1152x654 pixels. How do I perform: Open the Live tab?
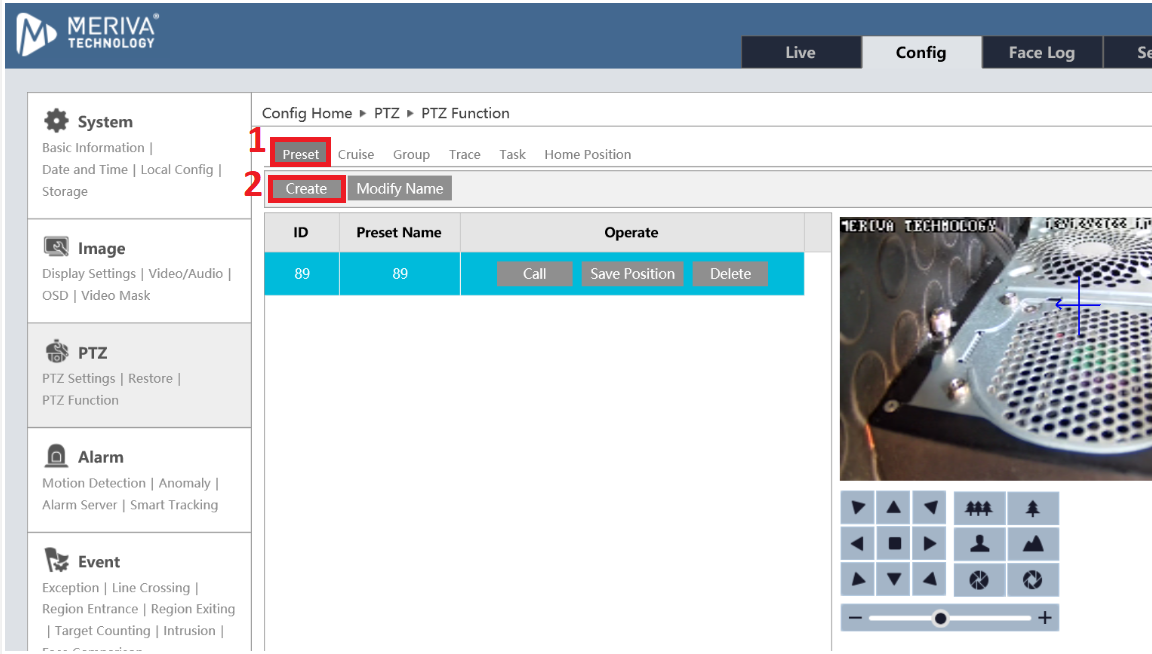(x=800, y=53)
